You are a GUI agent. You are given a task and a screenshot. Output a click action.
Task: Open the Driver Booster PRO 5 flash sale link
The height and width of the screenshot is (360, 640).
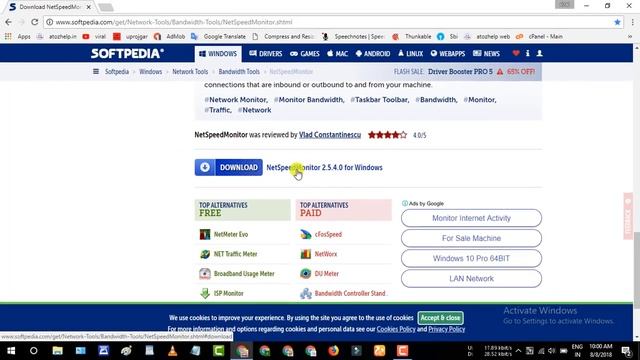point(460,71)
